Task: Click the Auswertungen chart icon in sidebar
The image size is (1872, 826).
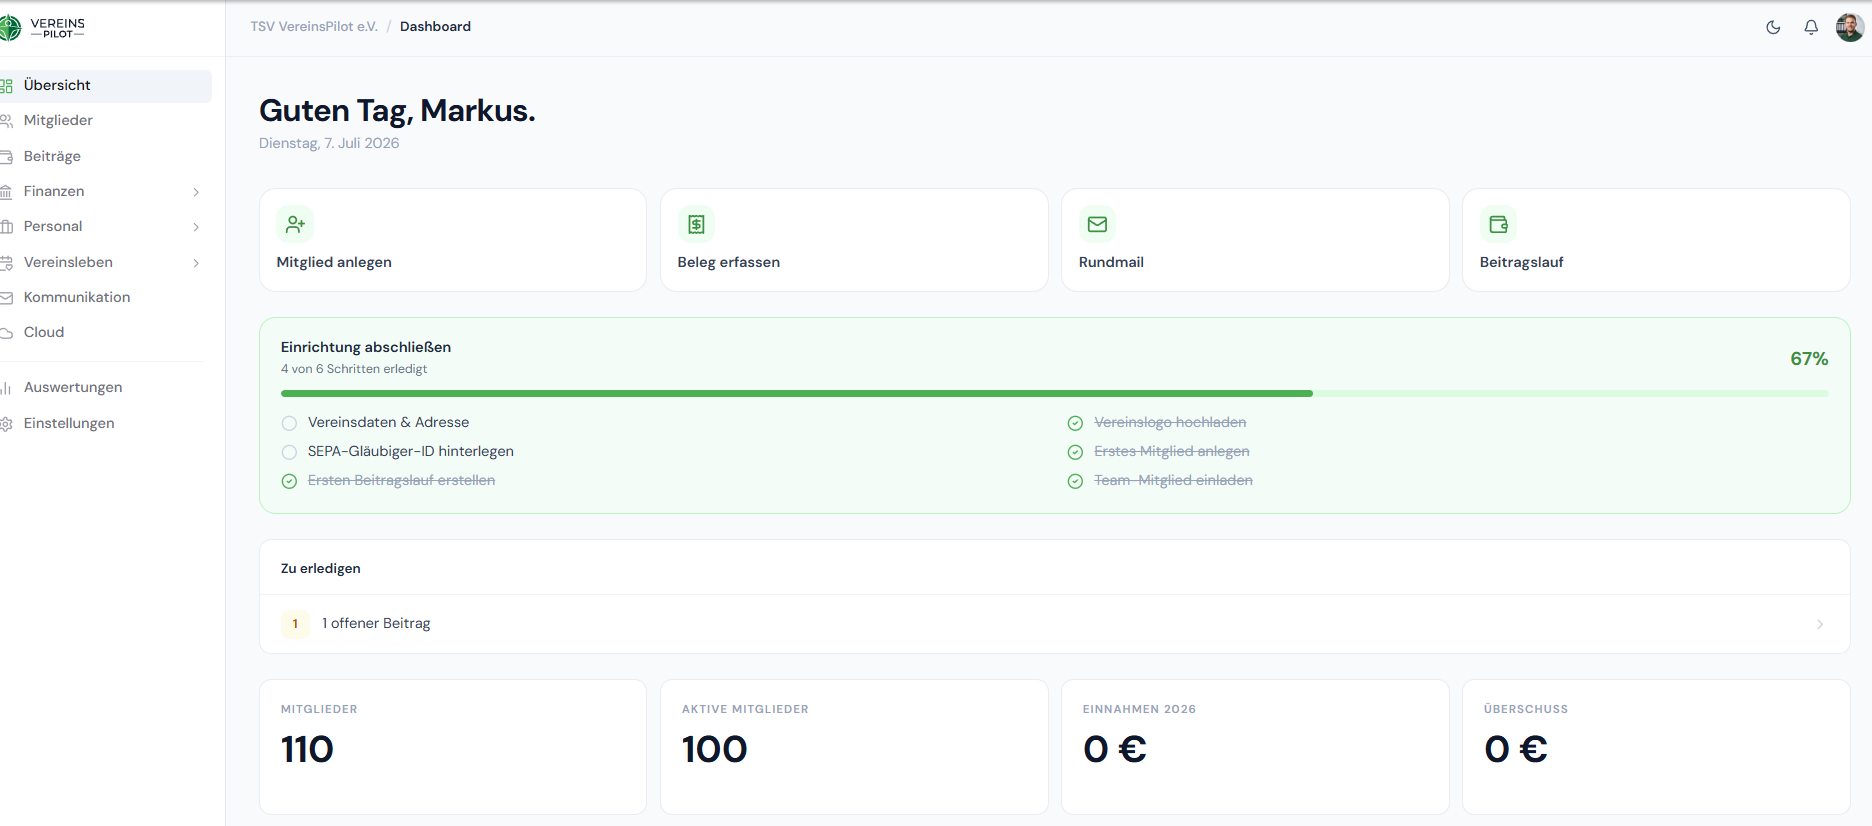Action: pos(6,388)
